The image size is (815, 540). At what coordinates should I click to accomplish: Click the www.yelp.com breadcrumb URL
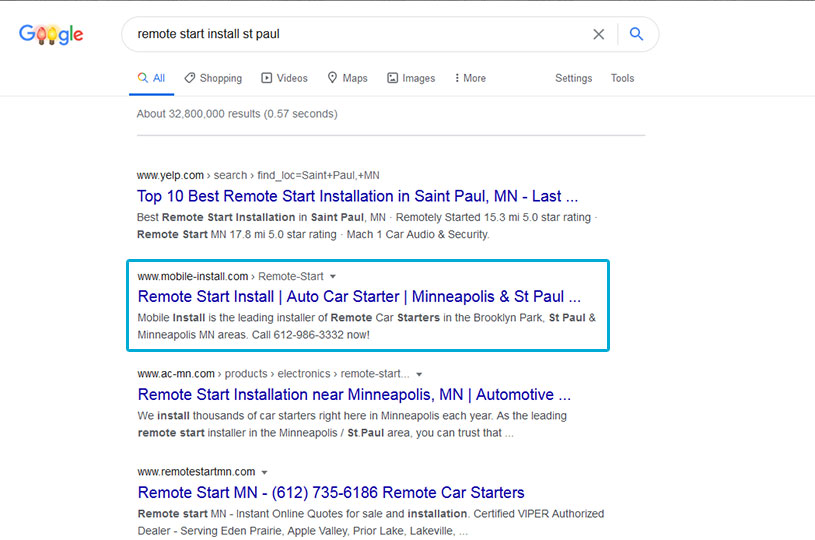[258, 175]
